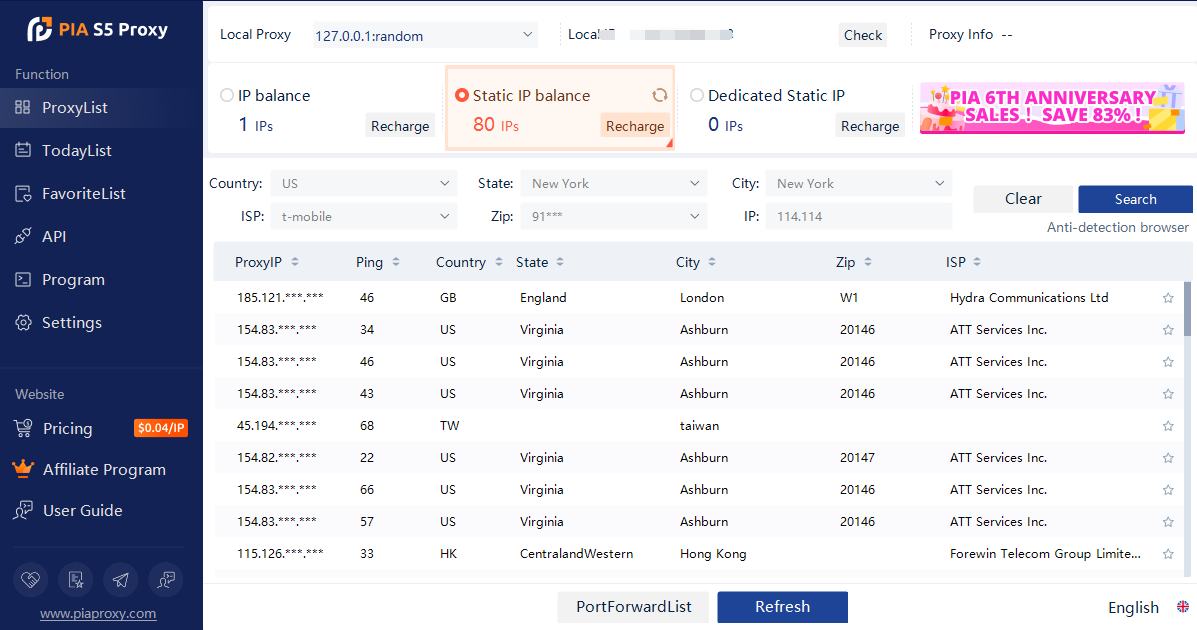Favorite the taiwan proxy row

1168,426
